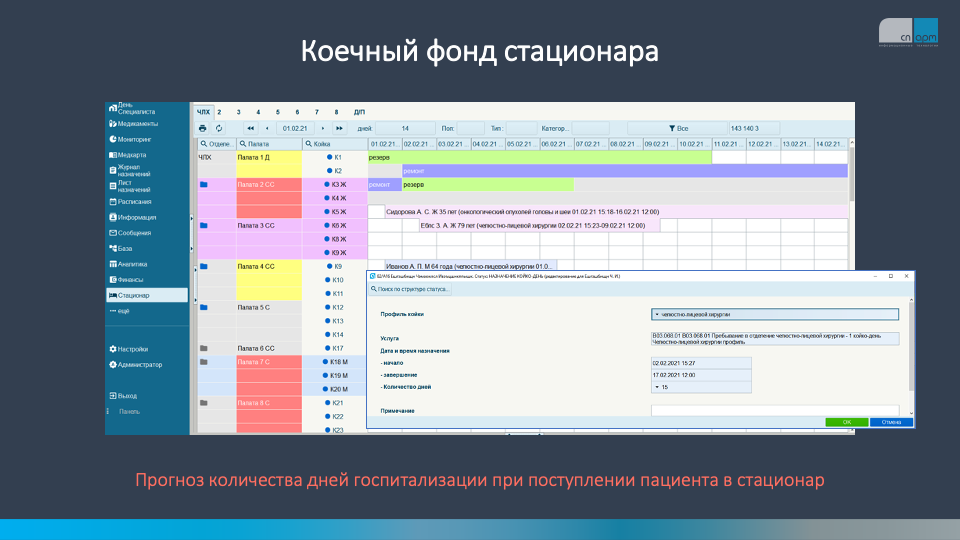Open Настройки settings
The image size is (960, 540).
pos(129,349)
